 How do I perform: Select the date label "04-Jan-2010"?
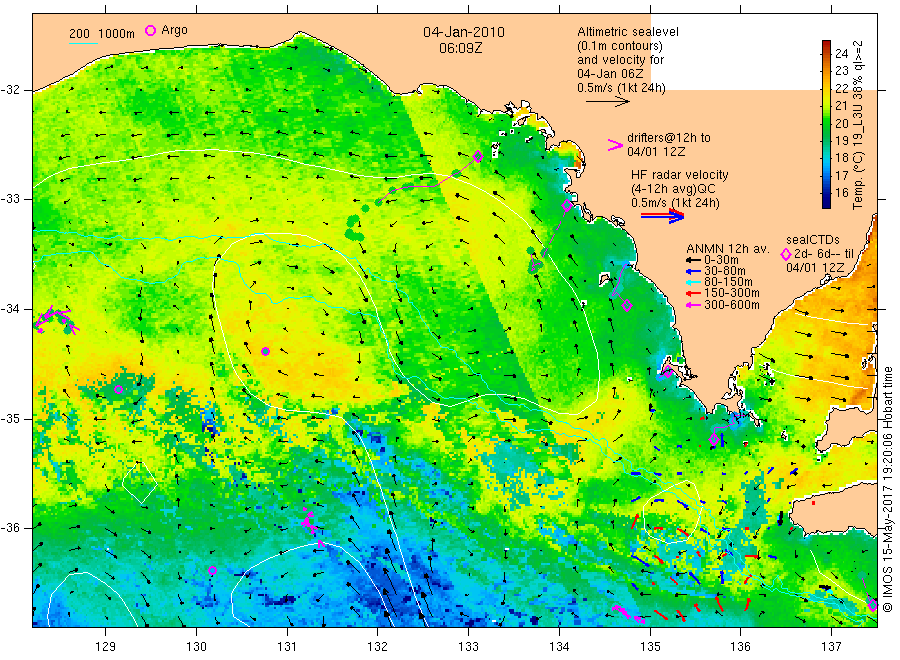pyautogui.click(x=464, y=32)
